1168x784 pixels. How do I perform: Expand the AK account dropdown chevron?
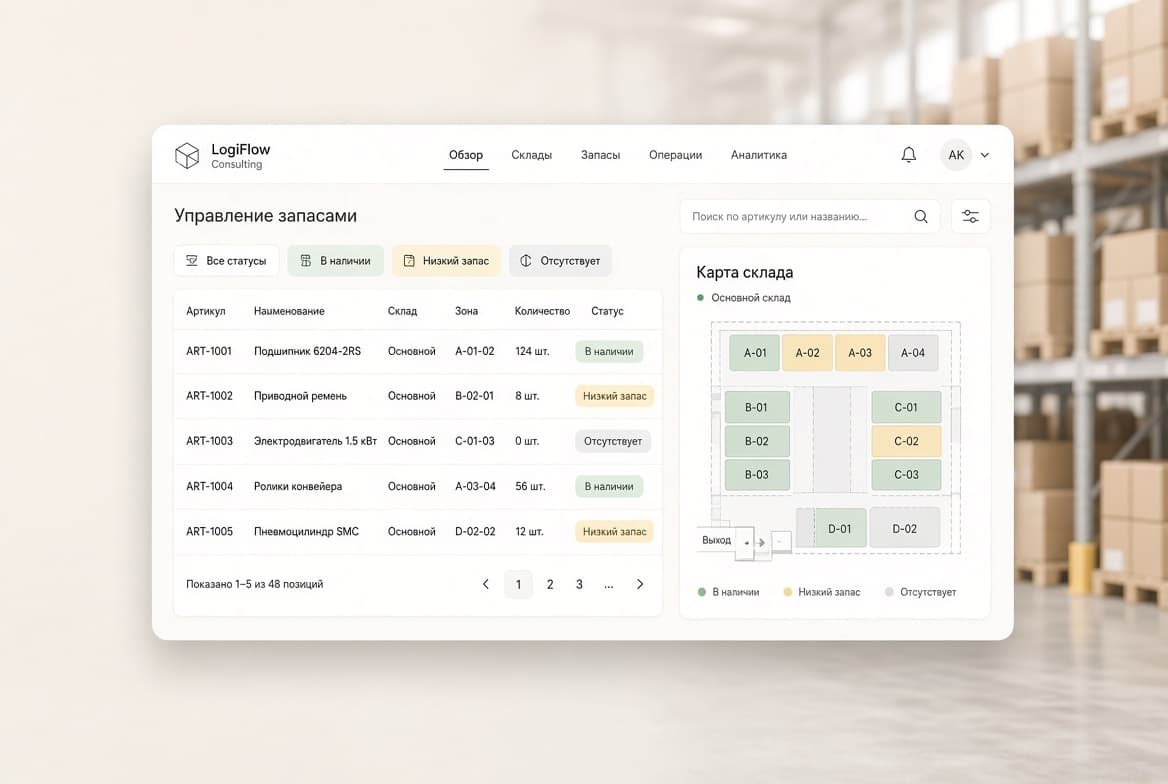point(985,155)
